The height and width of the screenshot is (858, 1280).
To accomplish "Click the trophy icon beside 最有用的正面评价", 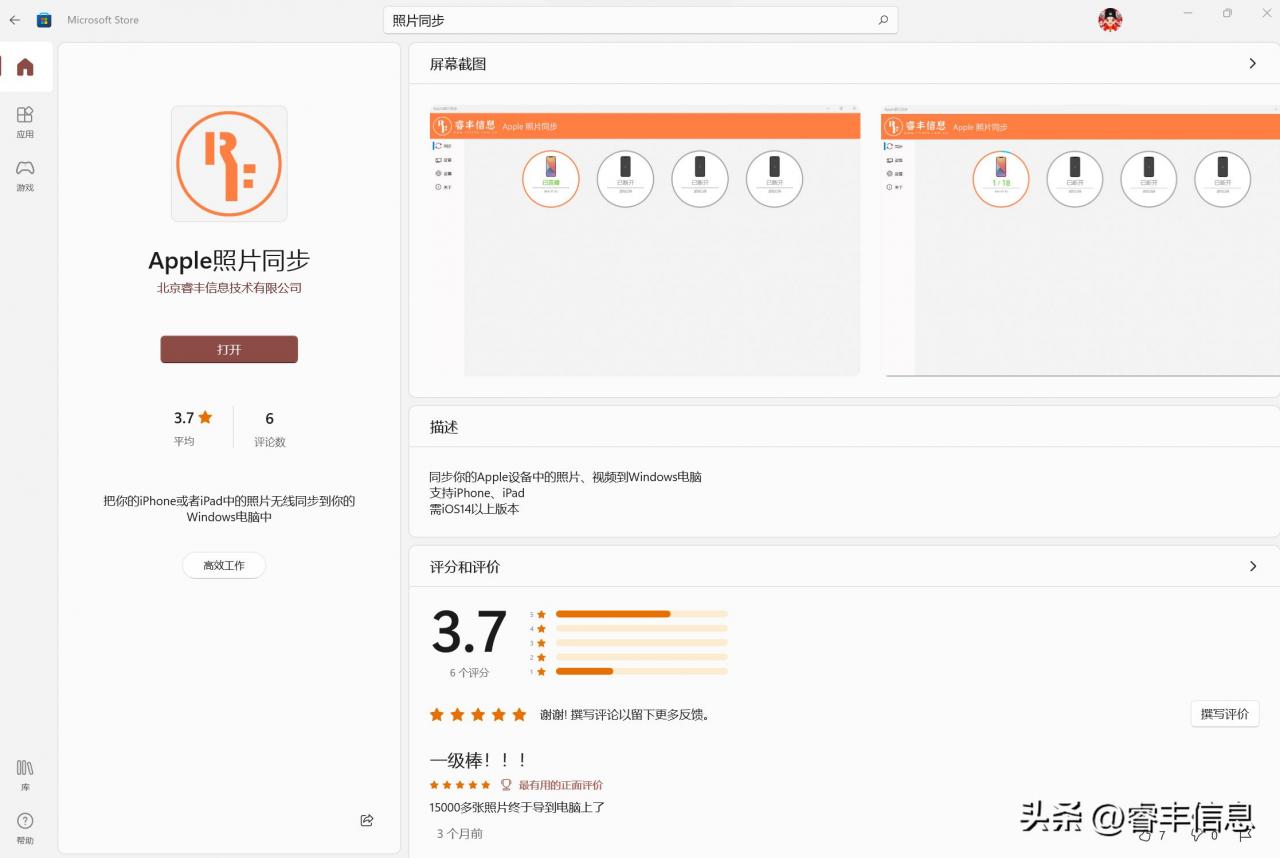I will [x=506, y=785].
